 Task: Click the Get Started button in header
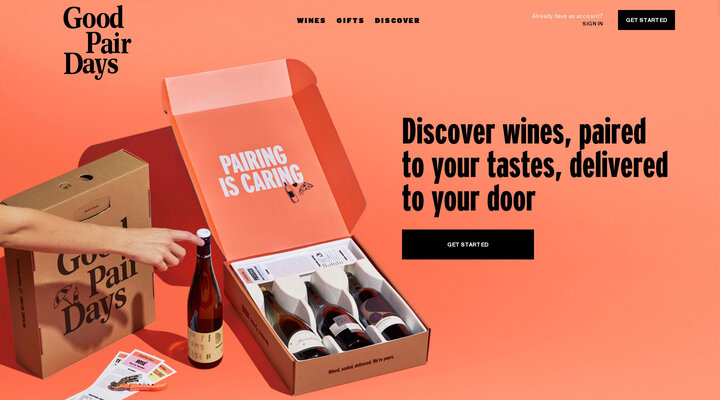coord(646,20)
